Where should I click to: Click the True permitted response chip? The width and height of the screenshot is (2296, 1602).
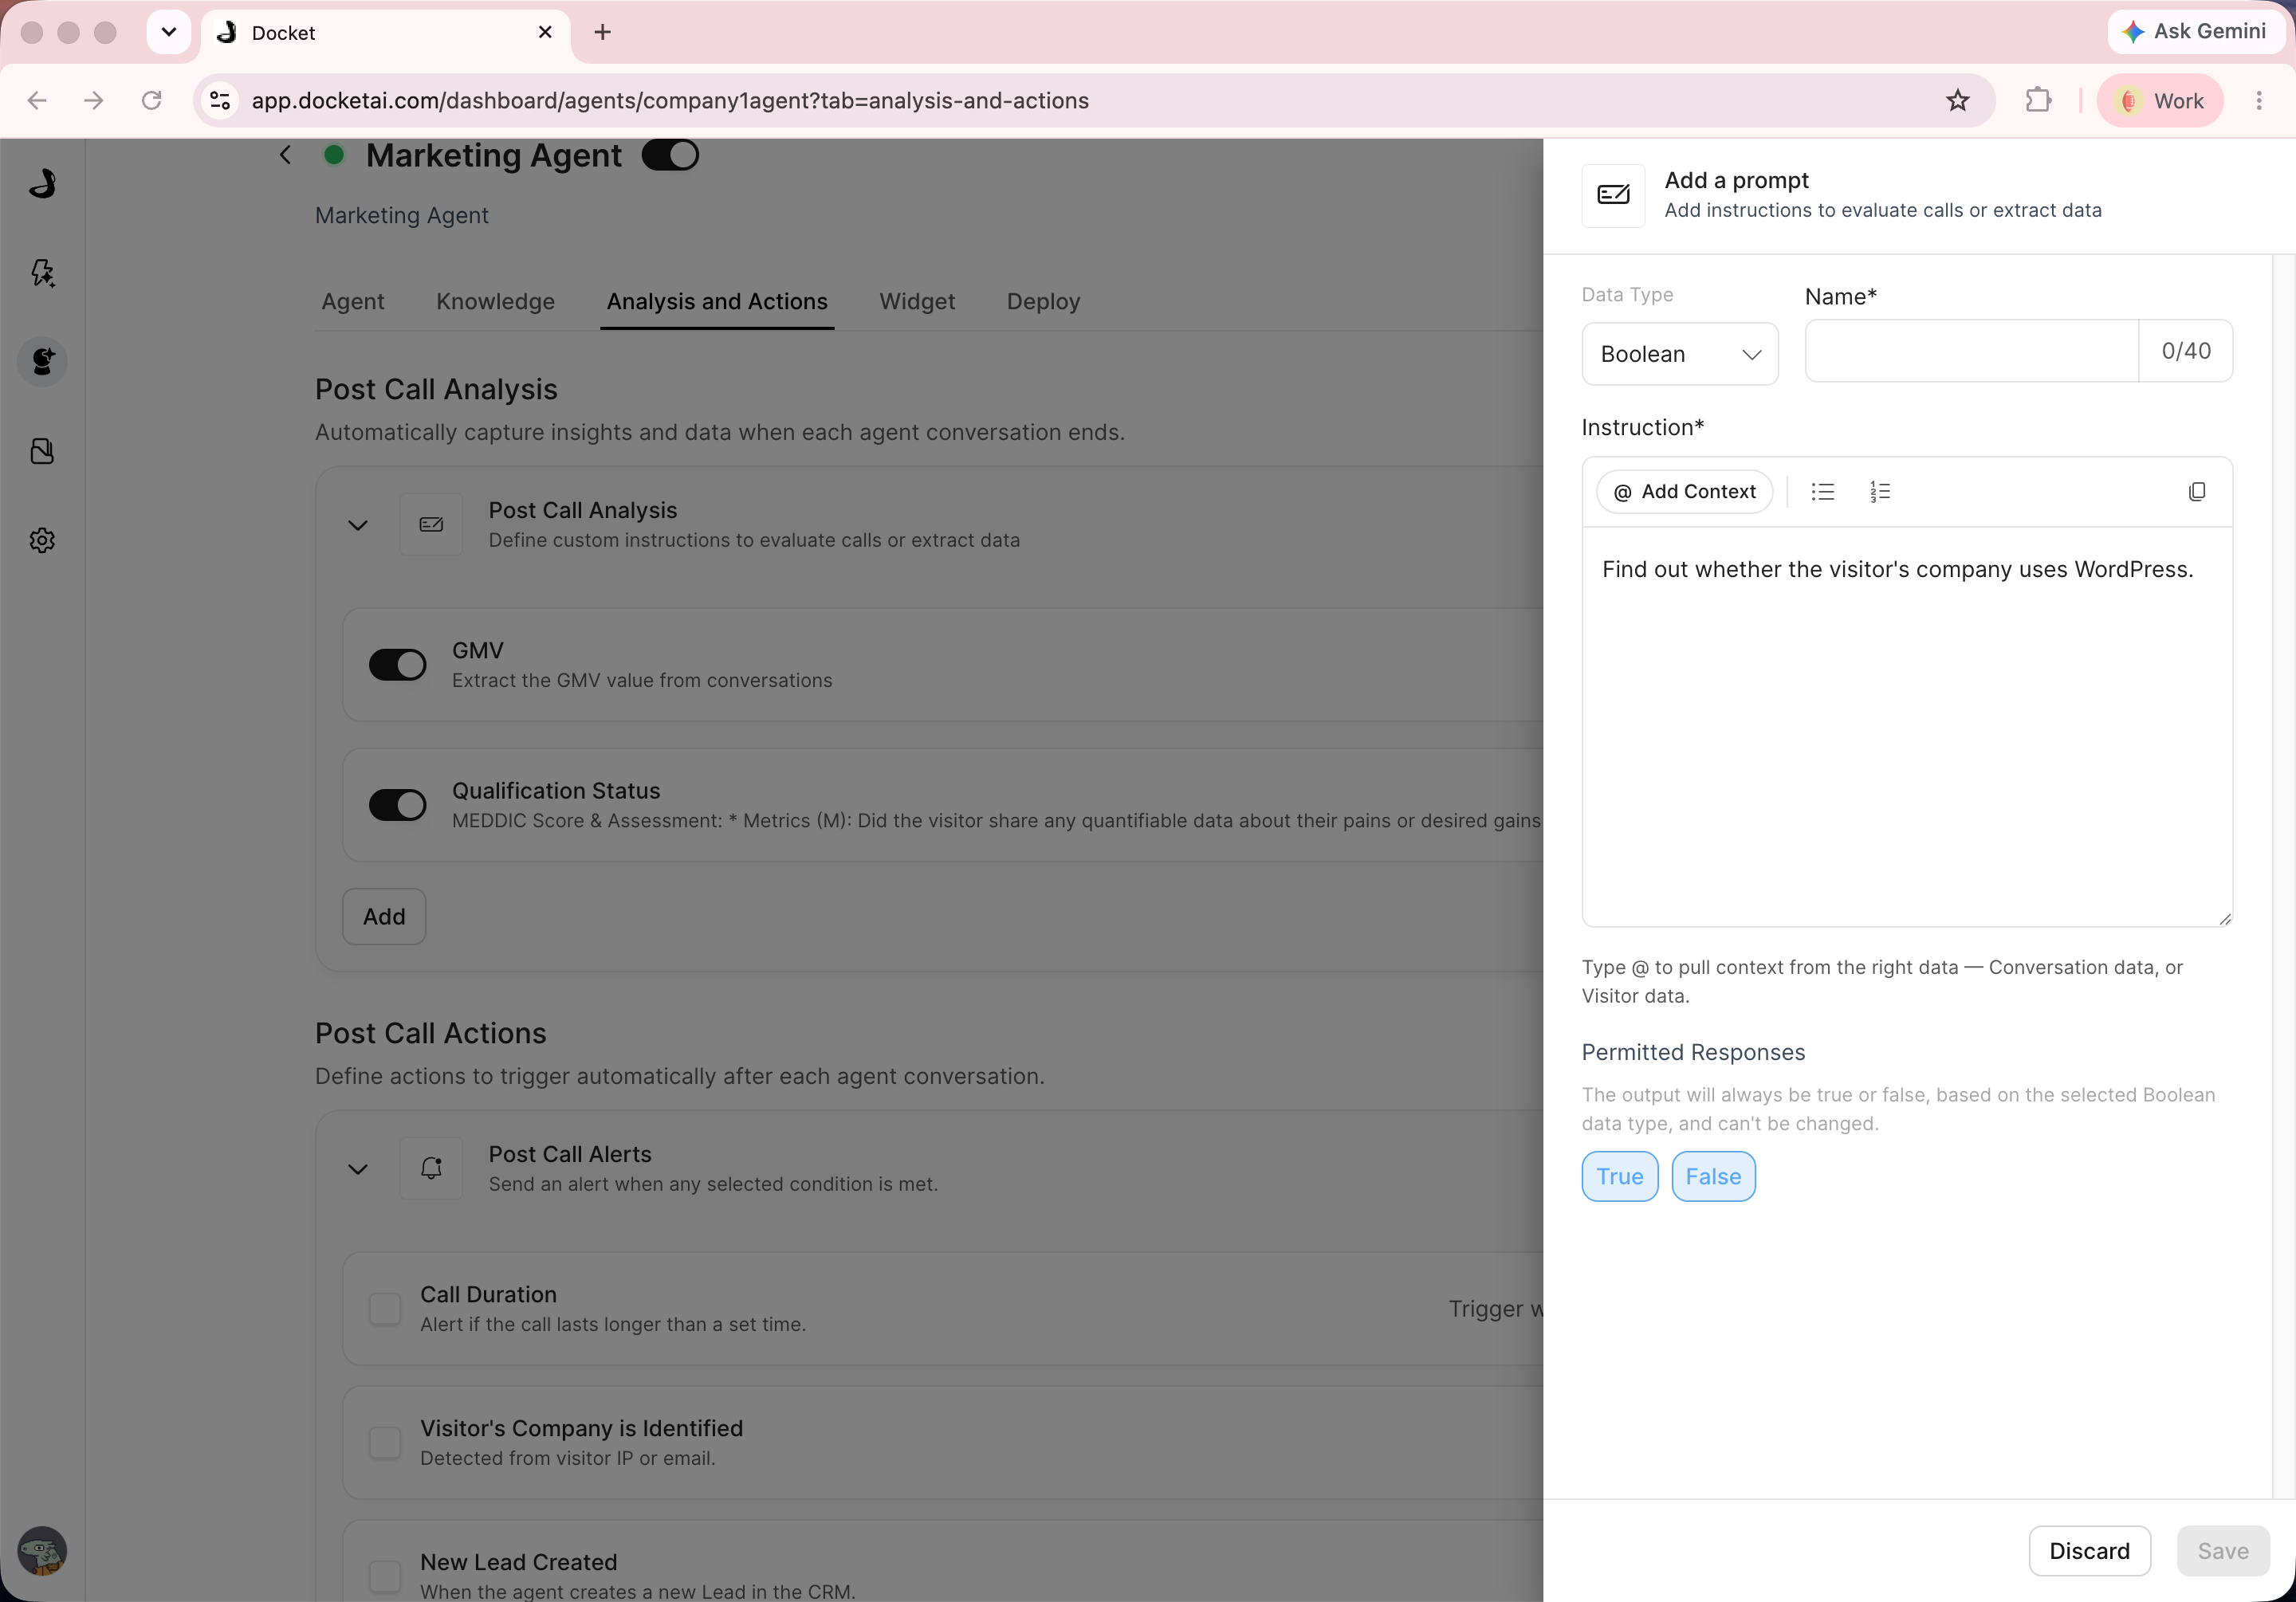pyautogui.click(x=1620, y=1177)
